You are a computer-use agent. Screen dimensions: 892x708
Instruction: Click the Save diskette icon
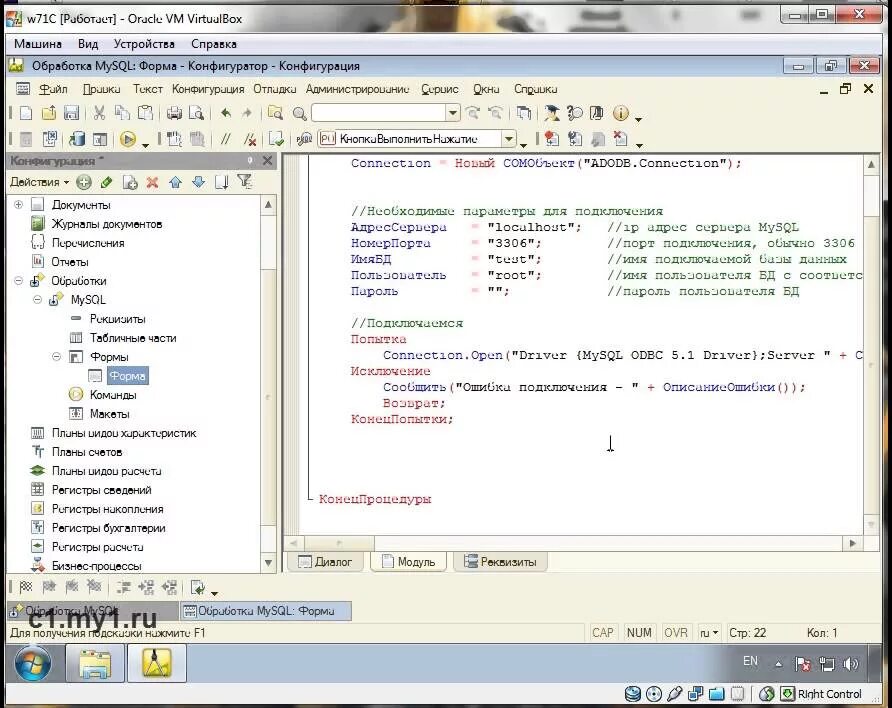point(71,113)
